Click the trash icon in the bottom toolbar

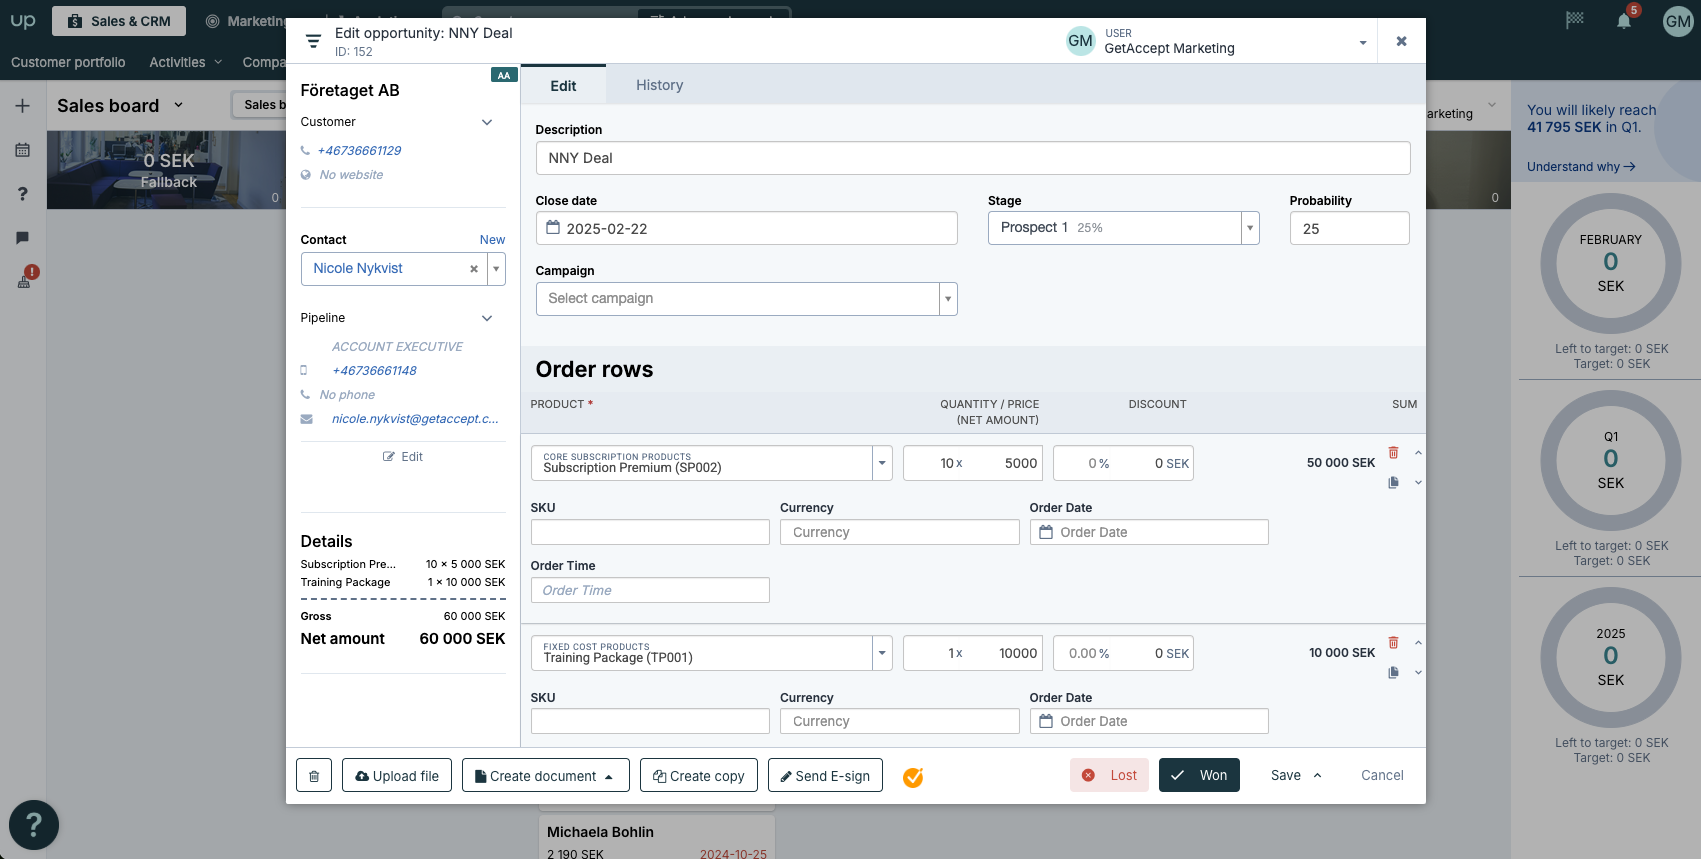coord(314,776)
